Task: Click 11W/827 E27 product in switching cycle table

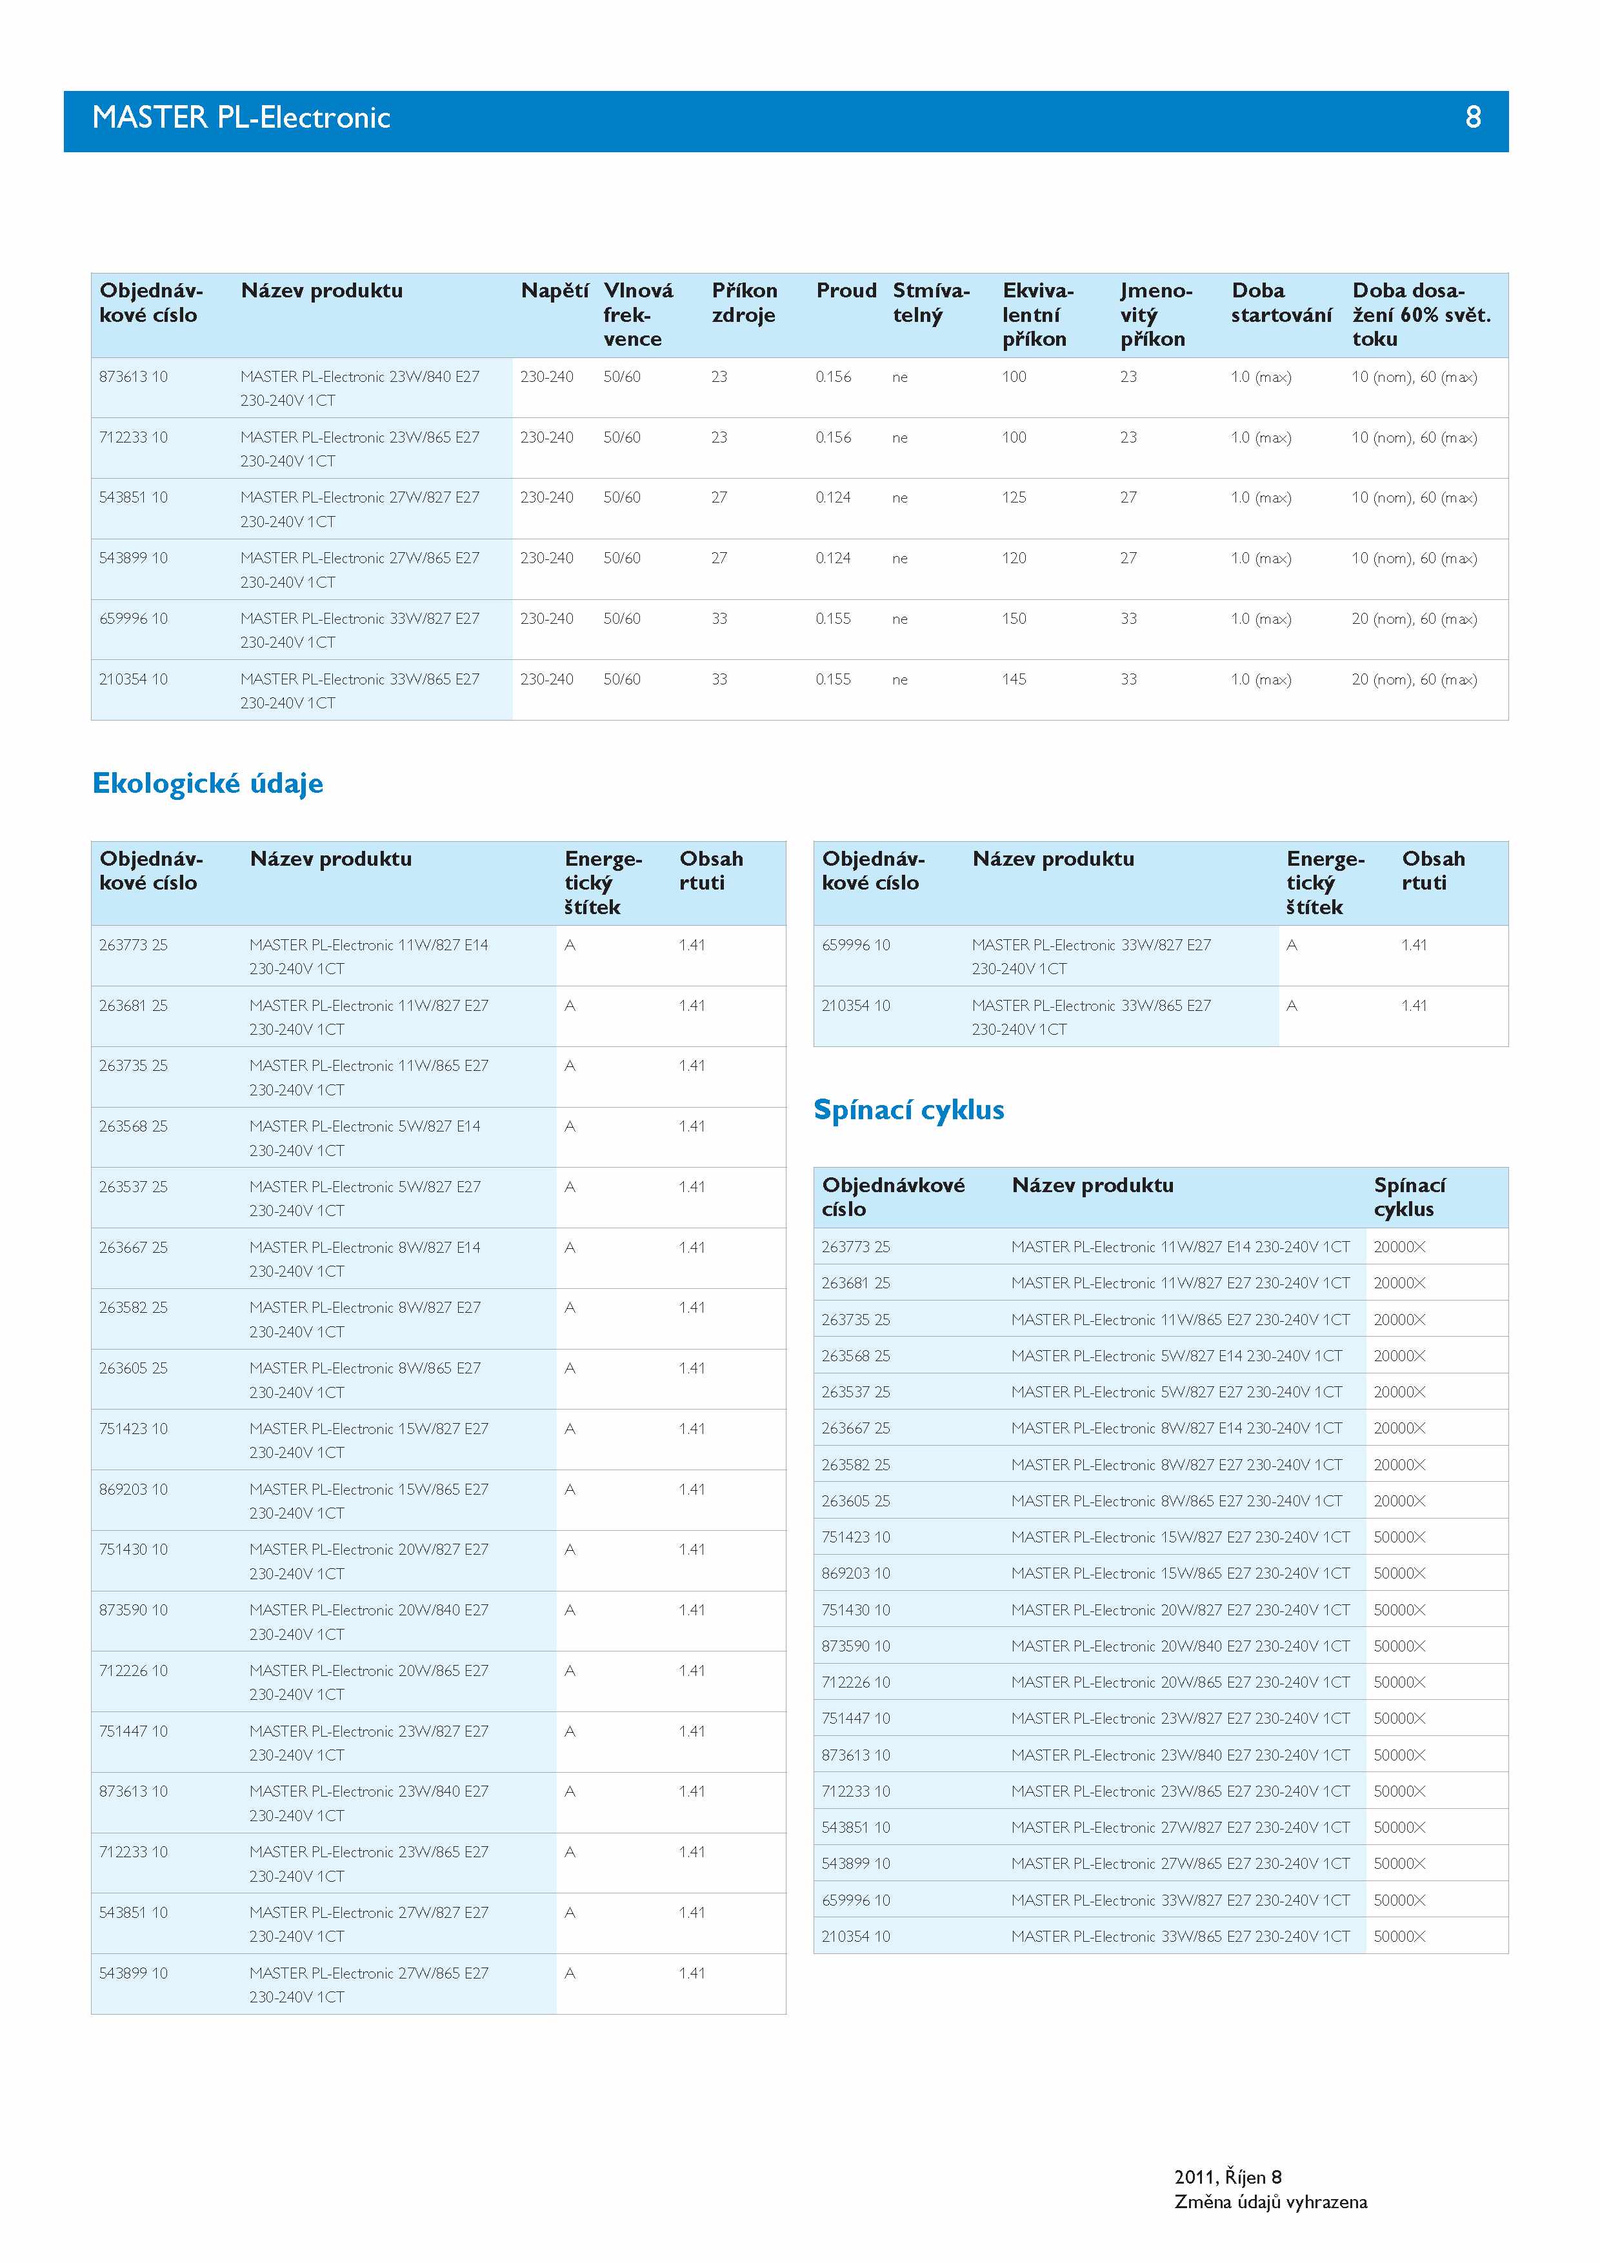Action: [1180, 1283]
